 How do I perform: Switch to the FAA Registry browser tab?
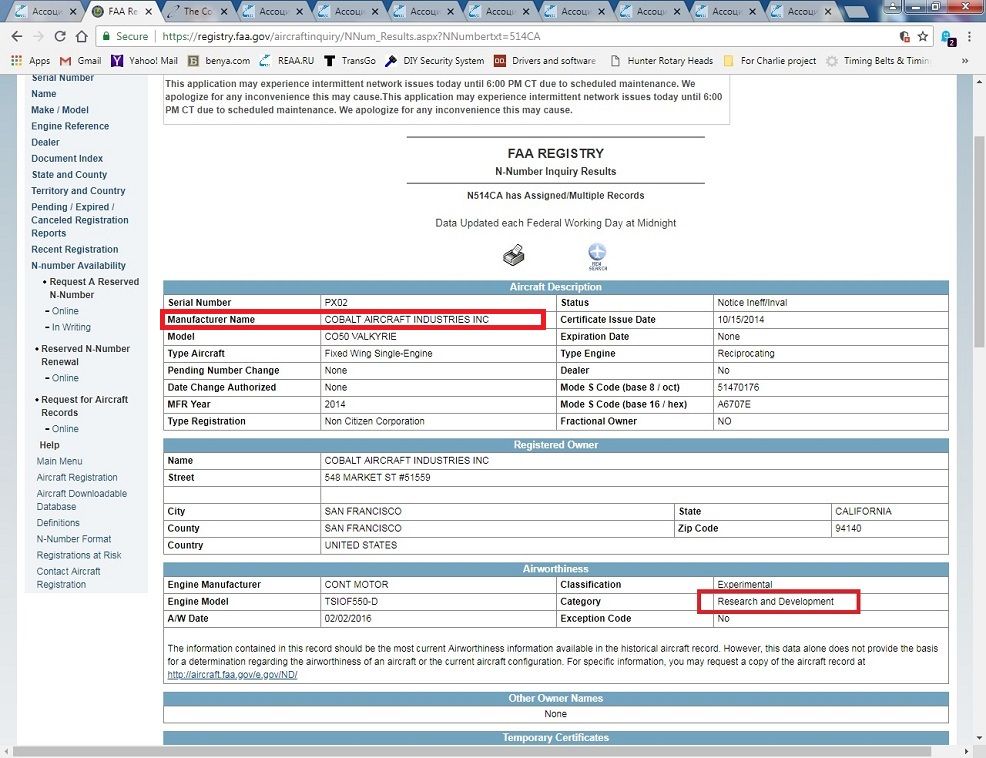(x=120, y=12)
